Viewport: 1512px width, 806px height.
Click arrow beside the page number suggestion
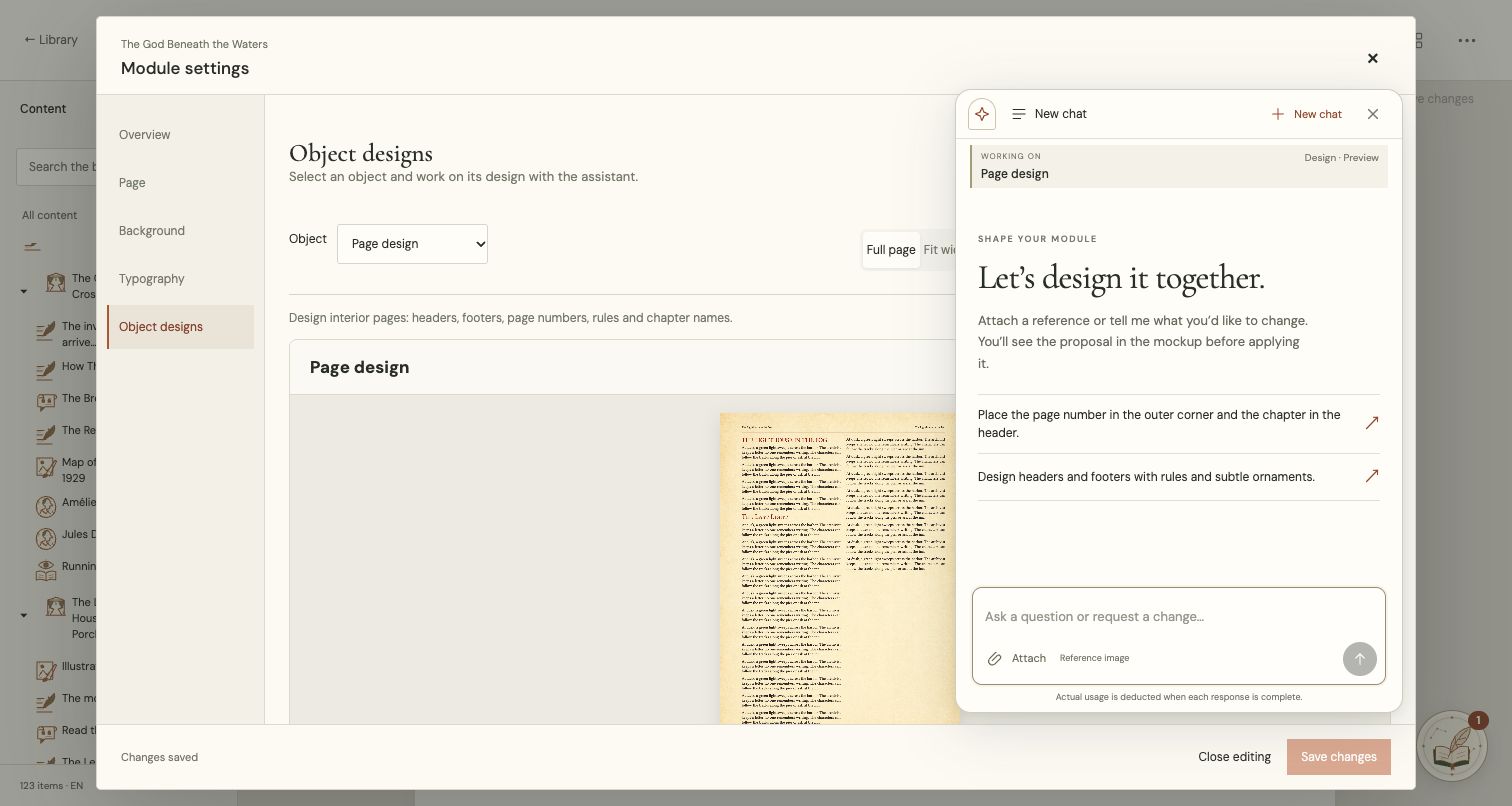click(1372, 423)
